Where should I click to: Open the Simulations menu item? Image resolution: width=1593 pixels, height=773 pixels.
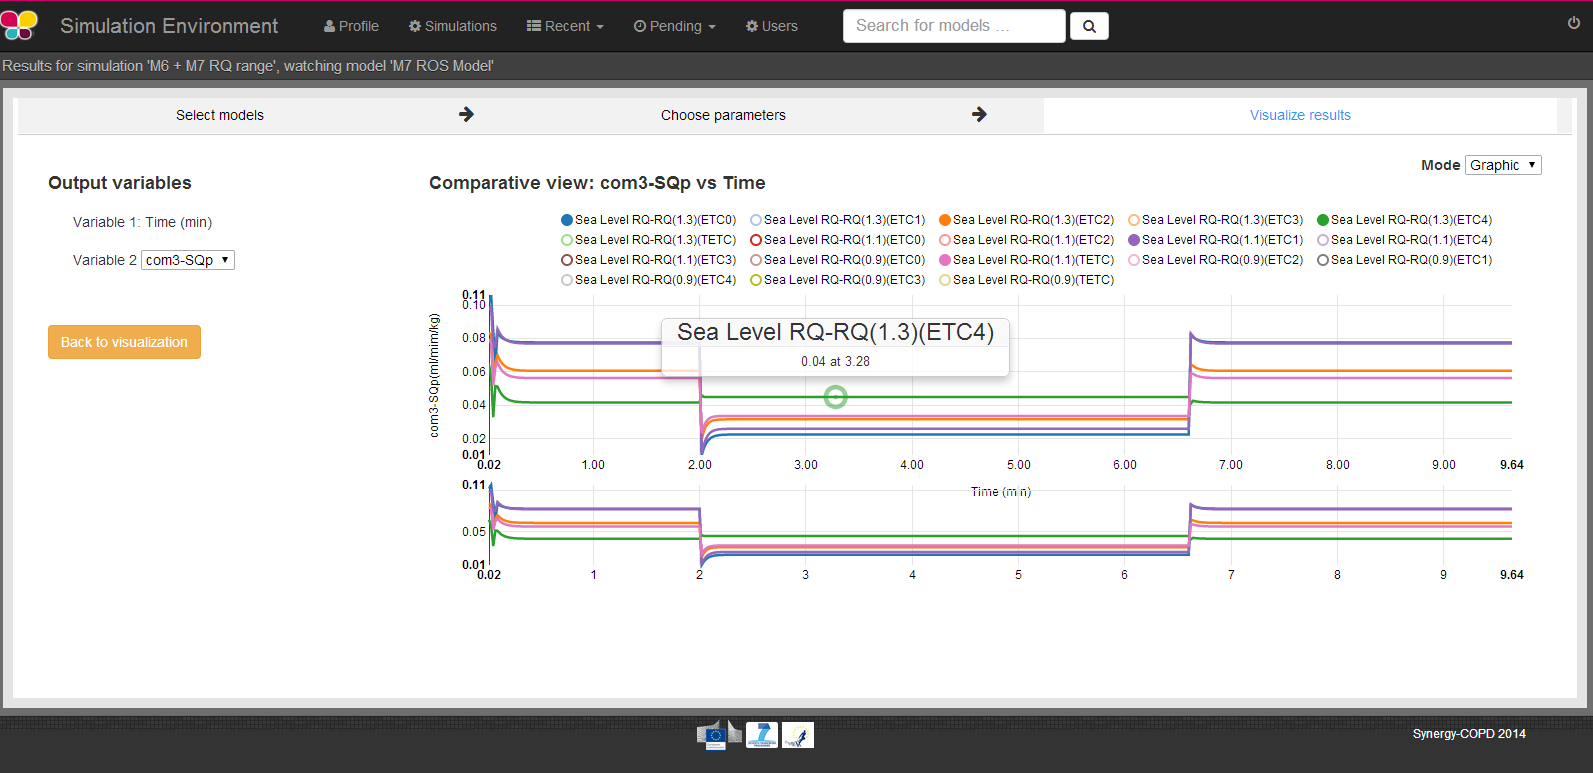pyautogui.click(x=452, y=26)
